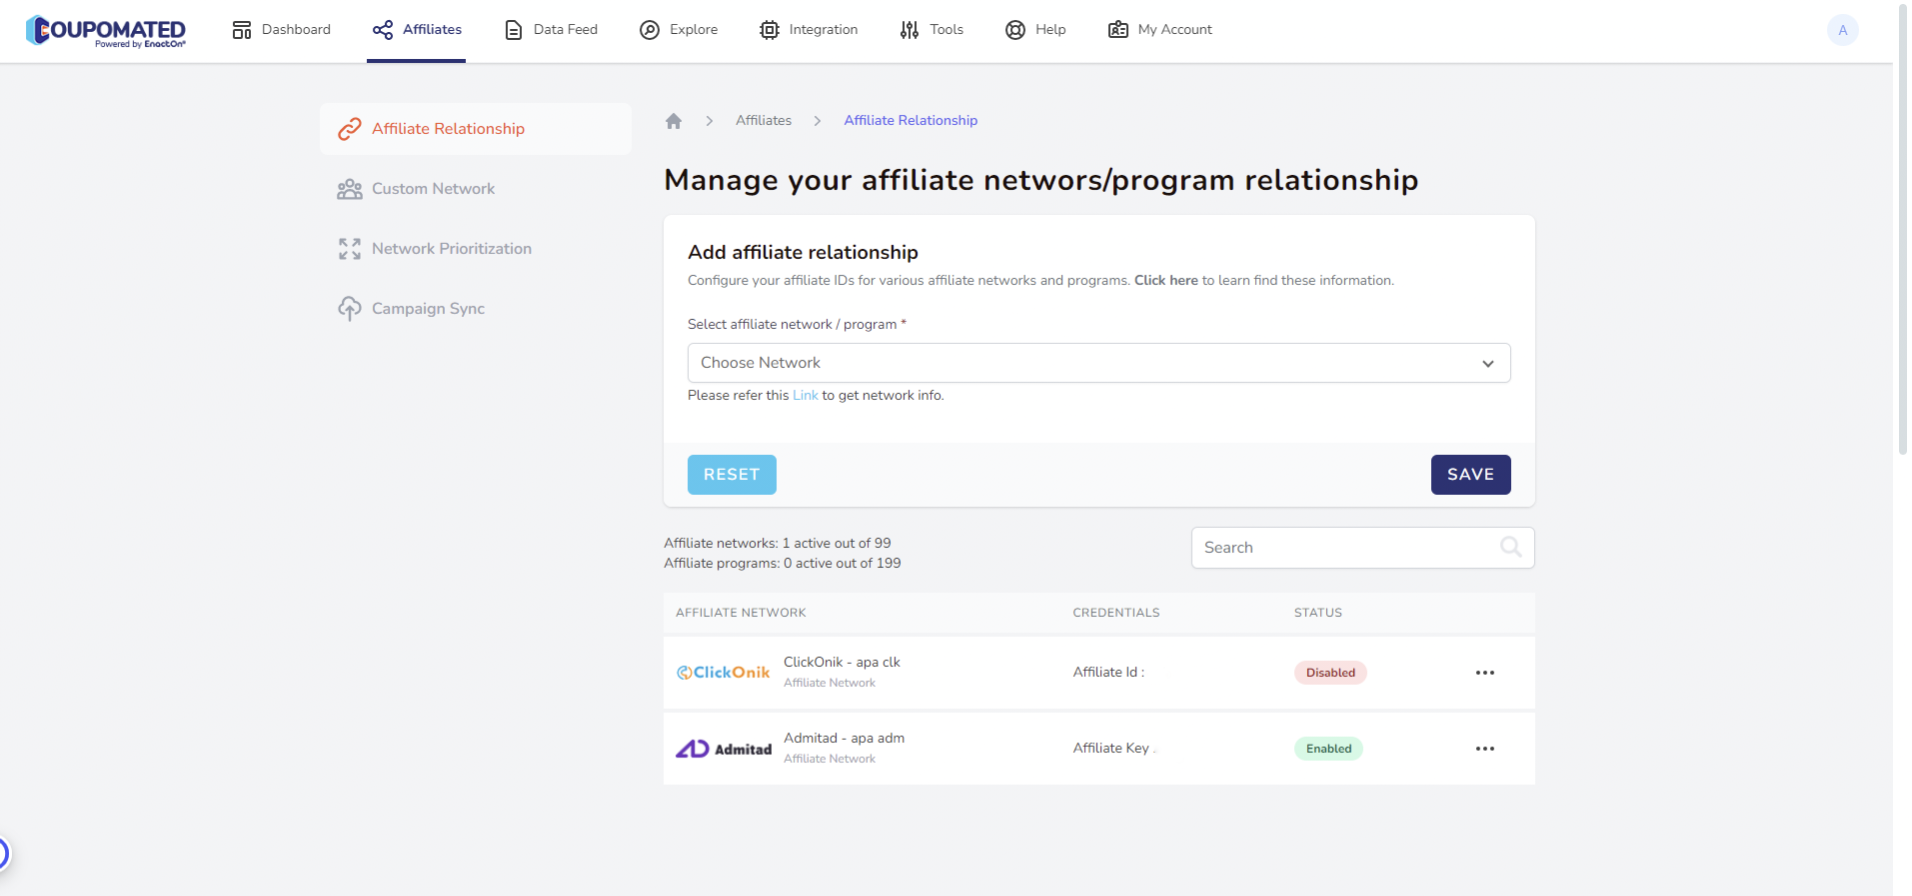Open Campaign Sync from sidebar
The width and height of the screenshot is (1912, 896).
click(x=427, y=309)
